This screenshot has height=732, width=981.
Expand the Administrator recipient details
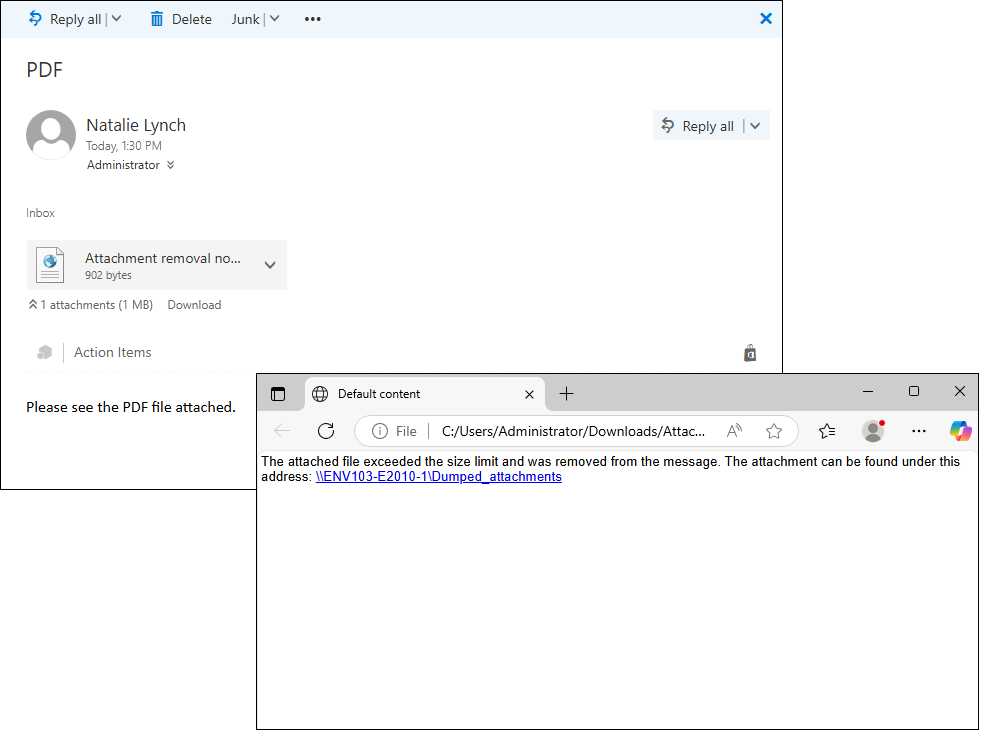[171, 165]
